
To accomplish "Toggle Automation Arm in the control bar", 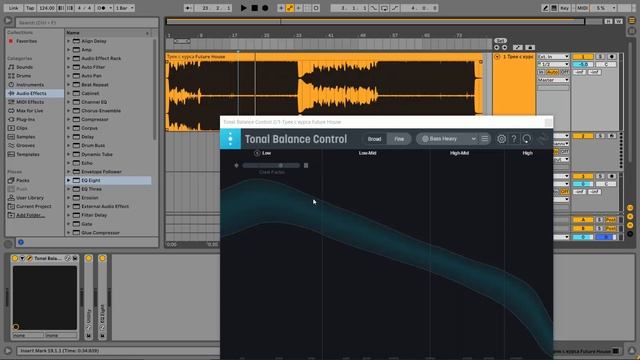I will pos(289,8).
